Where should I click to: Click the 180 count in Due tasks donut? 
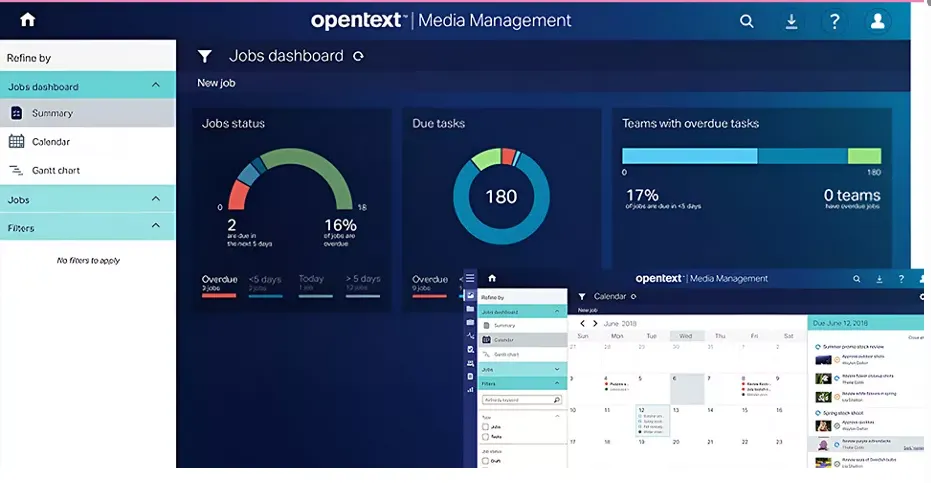501,197
